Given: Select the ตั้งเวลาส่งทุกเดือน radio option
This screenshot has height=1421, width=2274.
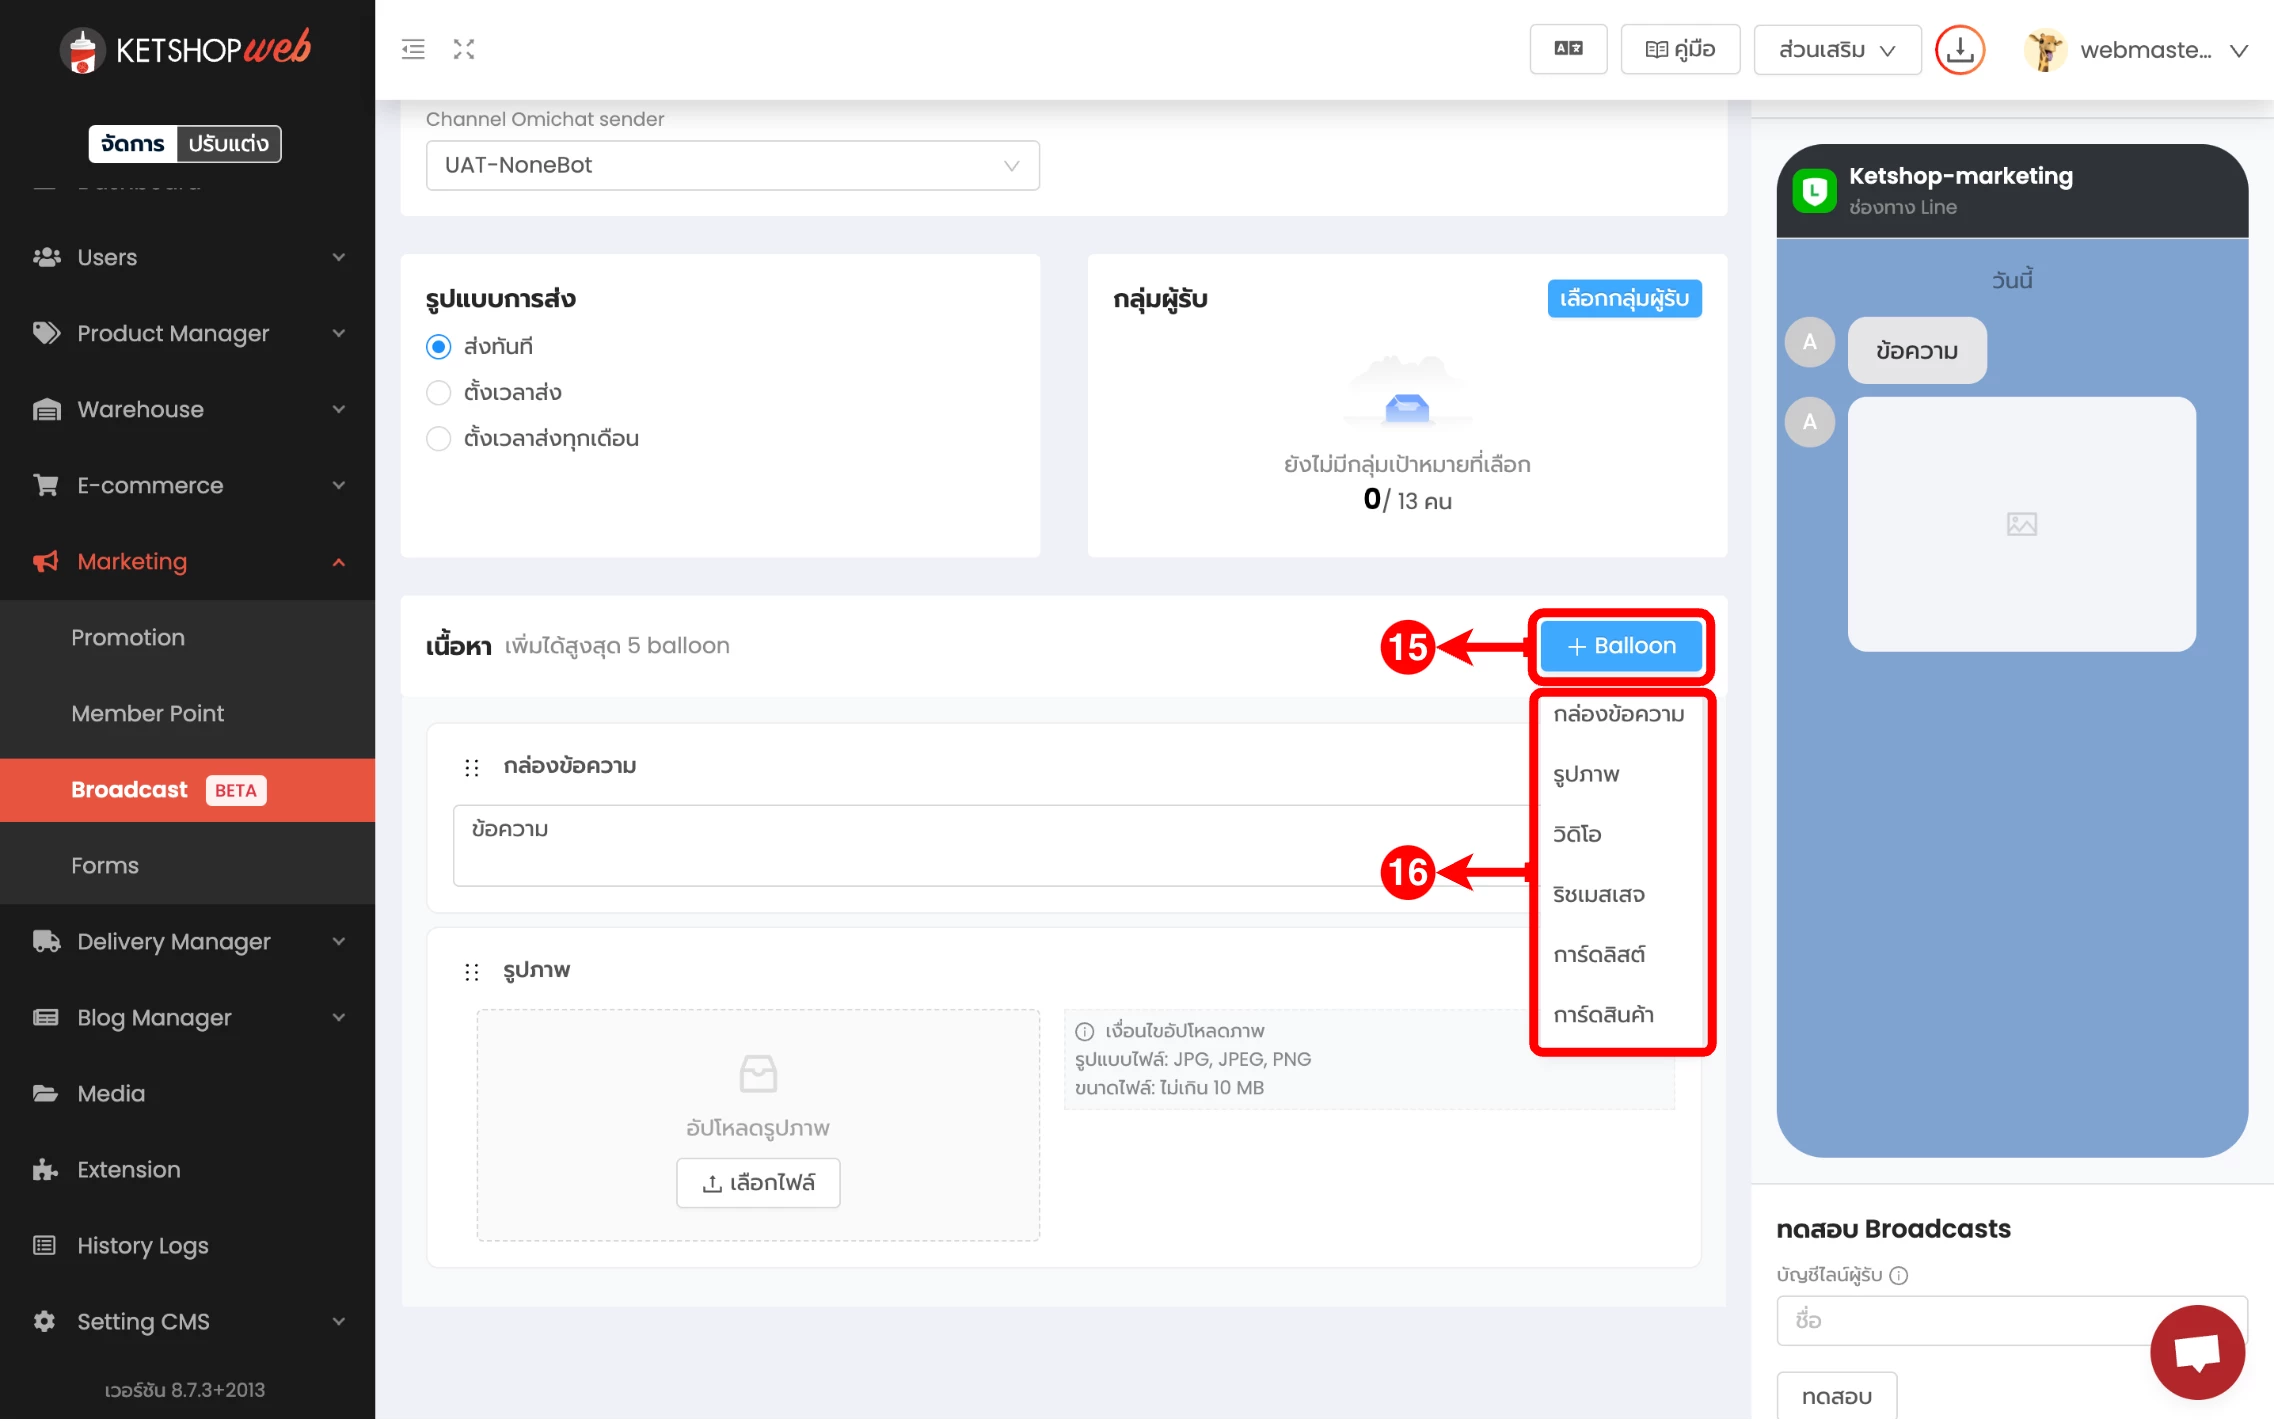Looking at the screenshot, I should [439, 439].
